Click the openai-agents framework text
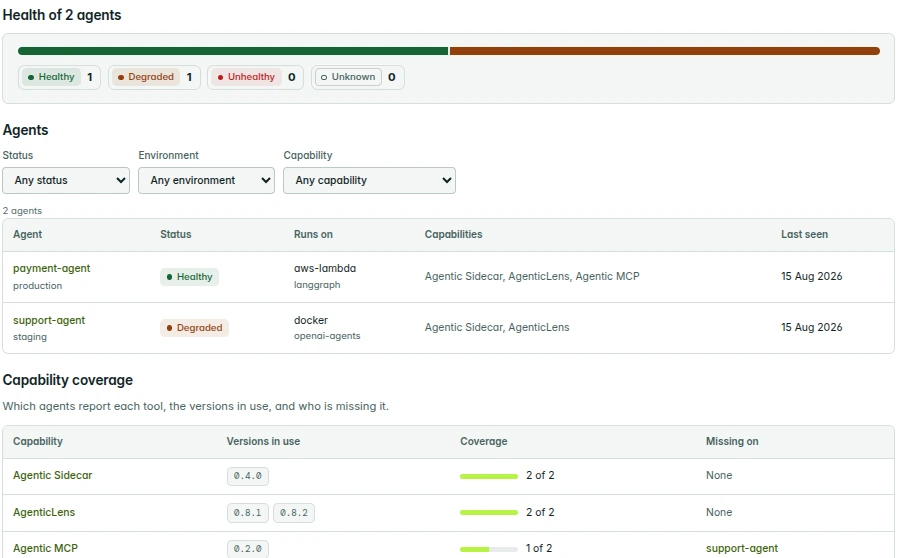 point(327,336)
